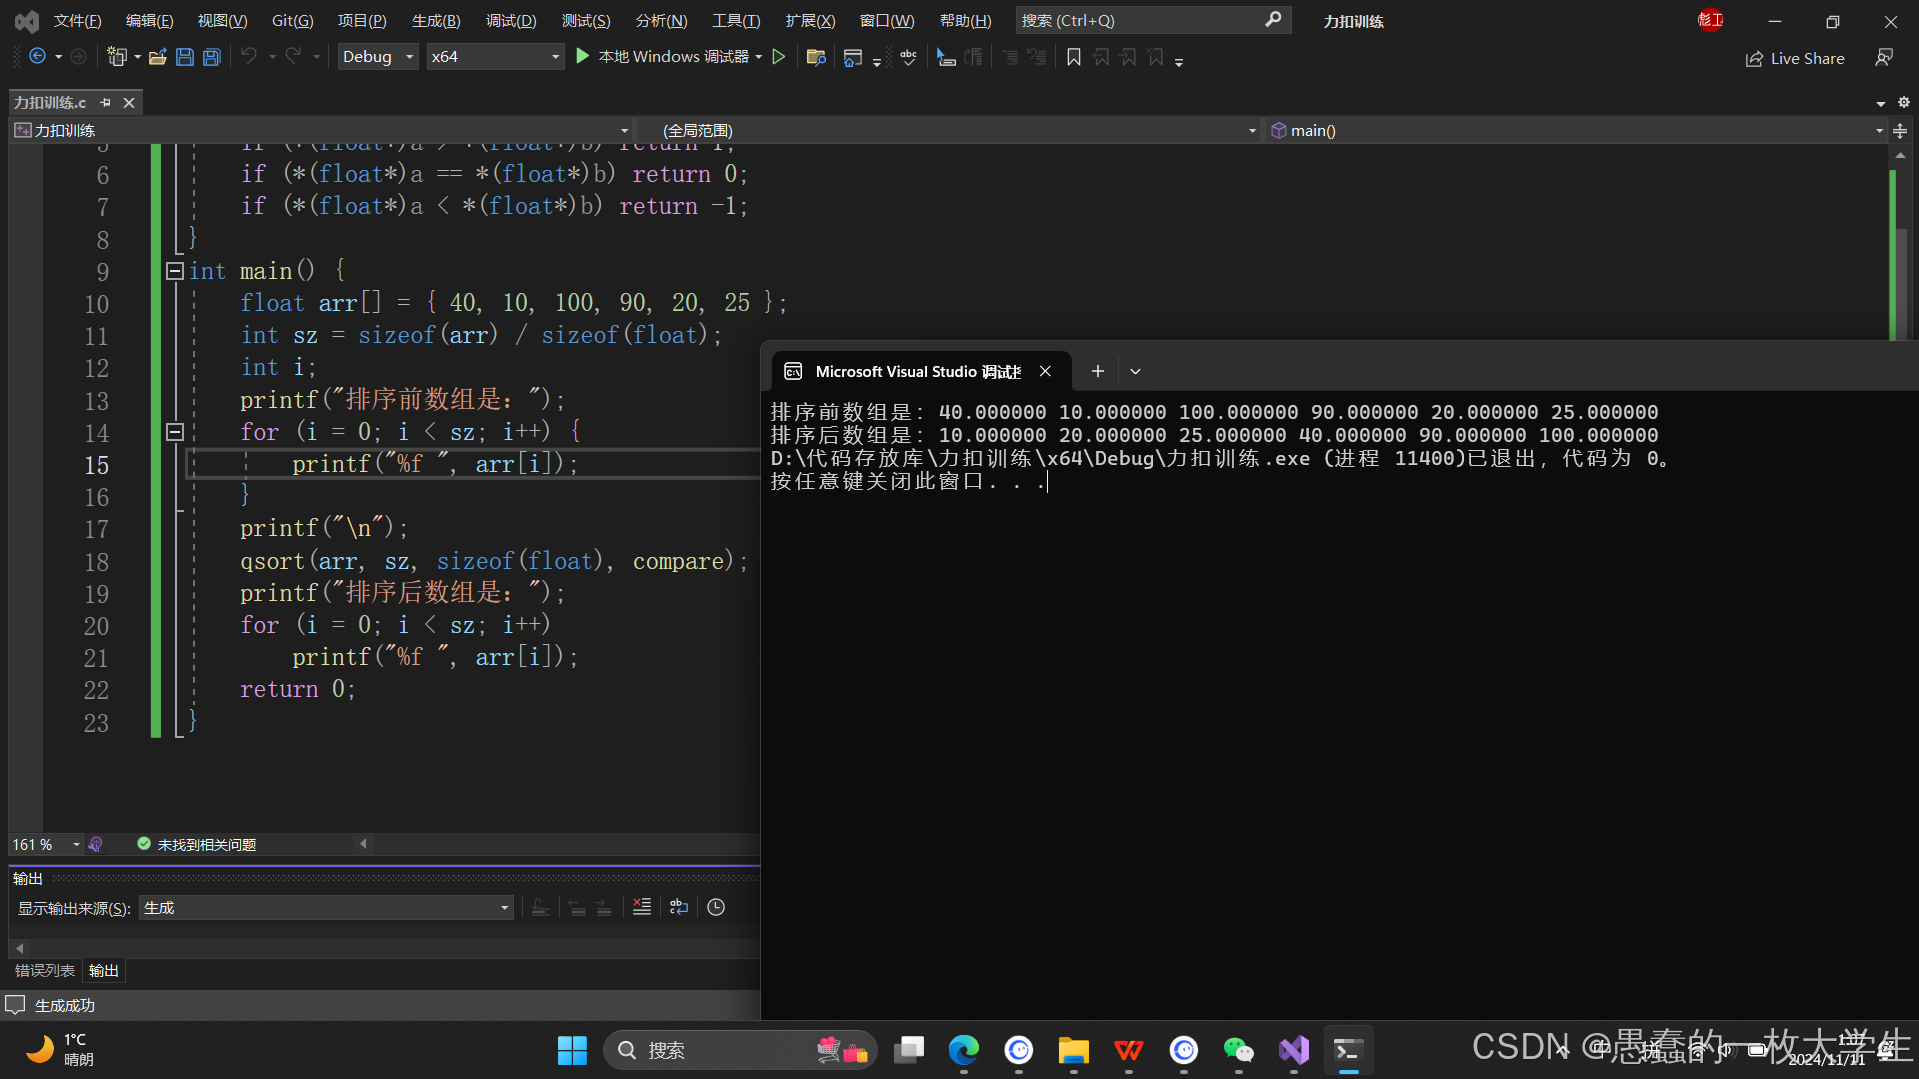Click the spell checker abc icon

[x=908, y=57]
